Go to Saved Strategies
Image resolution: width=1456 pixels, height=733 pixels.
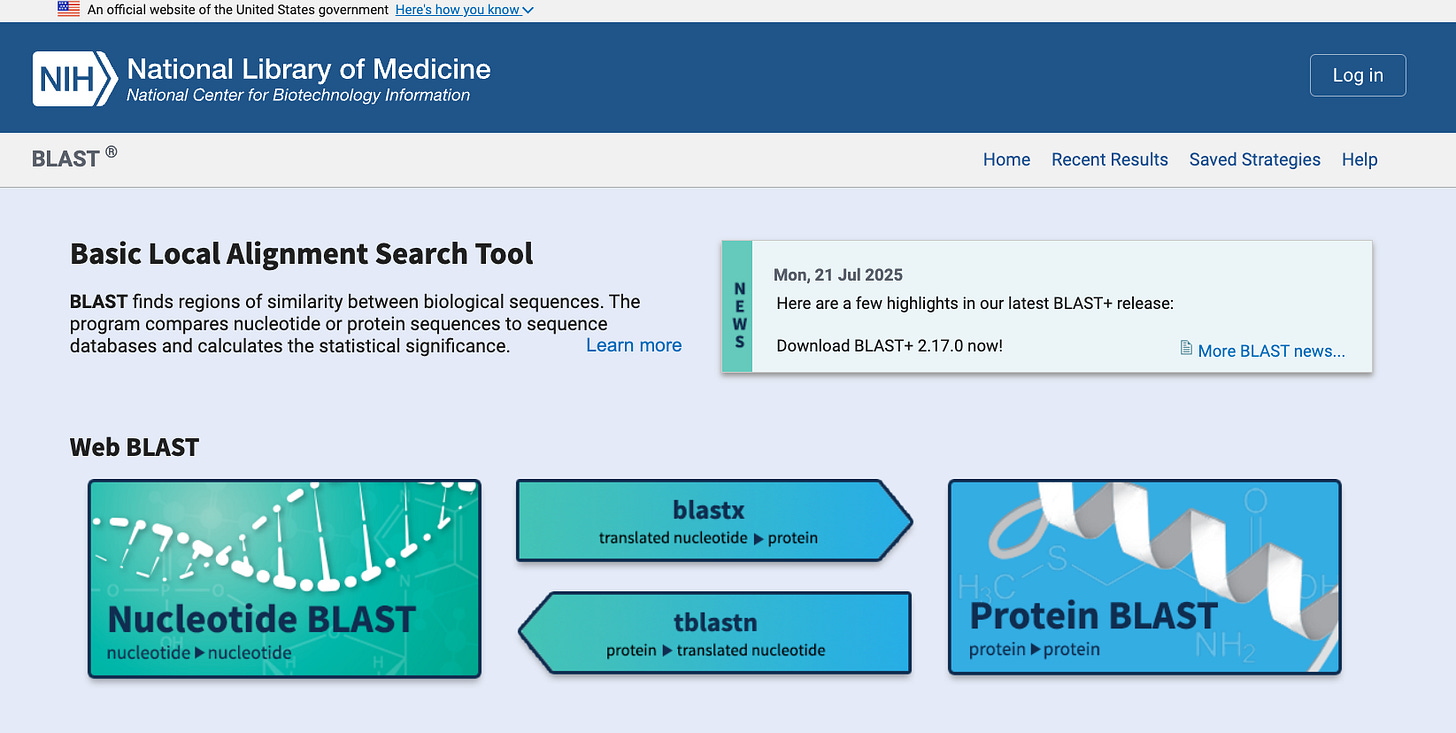click(x=1254, y=159)
